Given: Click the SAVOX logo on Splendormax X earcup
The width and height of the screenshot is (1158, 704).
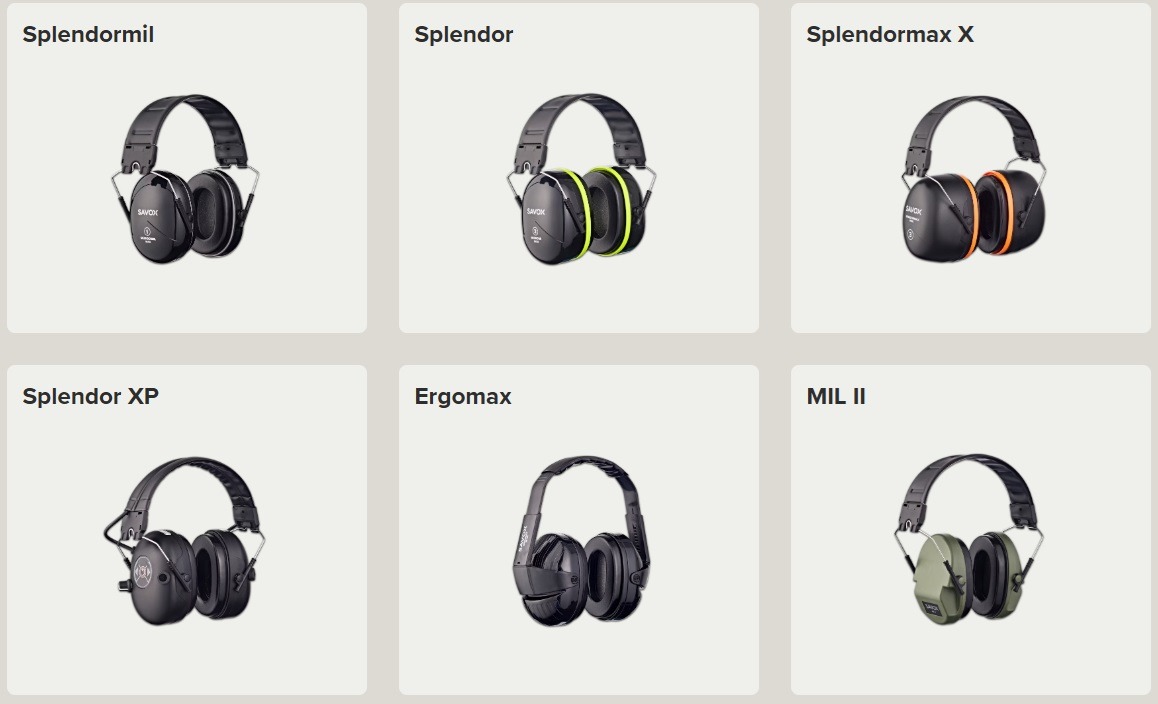Looking at the screenshot, I should tap(914, 211).
